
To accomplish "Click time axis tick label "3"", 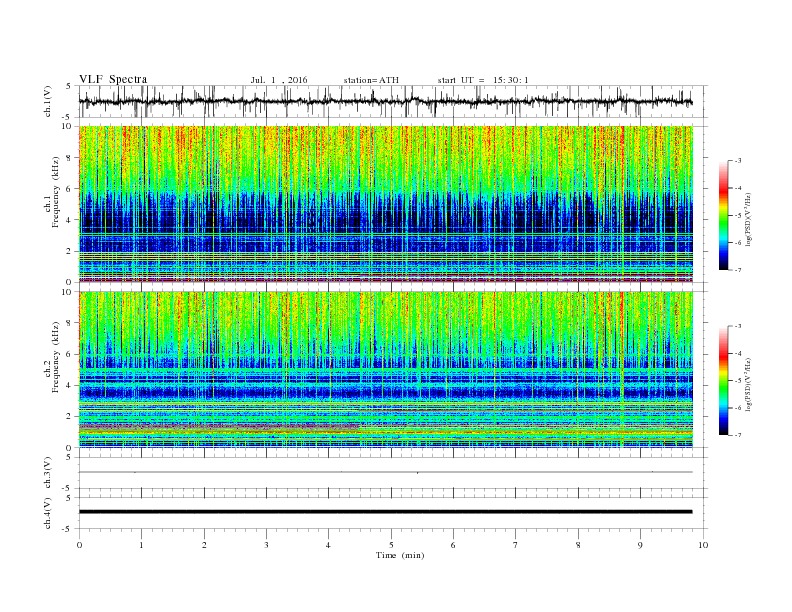I will point(266,545).
